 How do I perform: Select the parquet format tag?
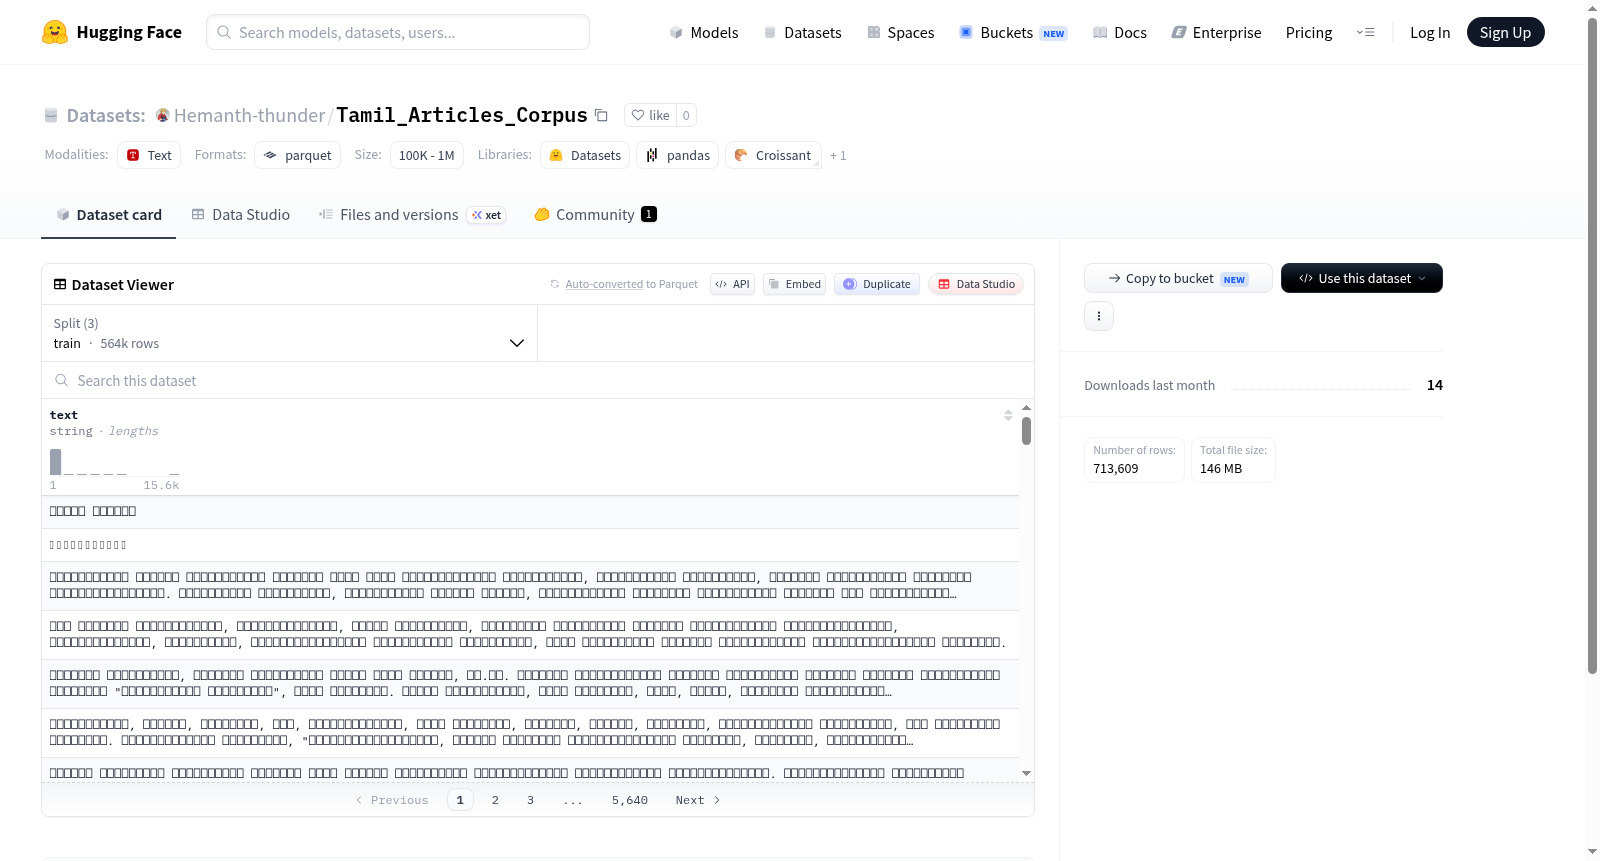pyautogui.click(x=298, y=155)
